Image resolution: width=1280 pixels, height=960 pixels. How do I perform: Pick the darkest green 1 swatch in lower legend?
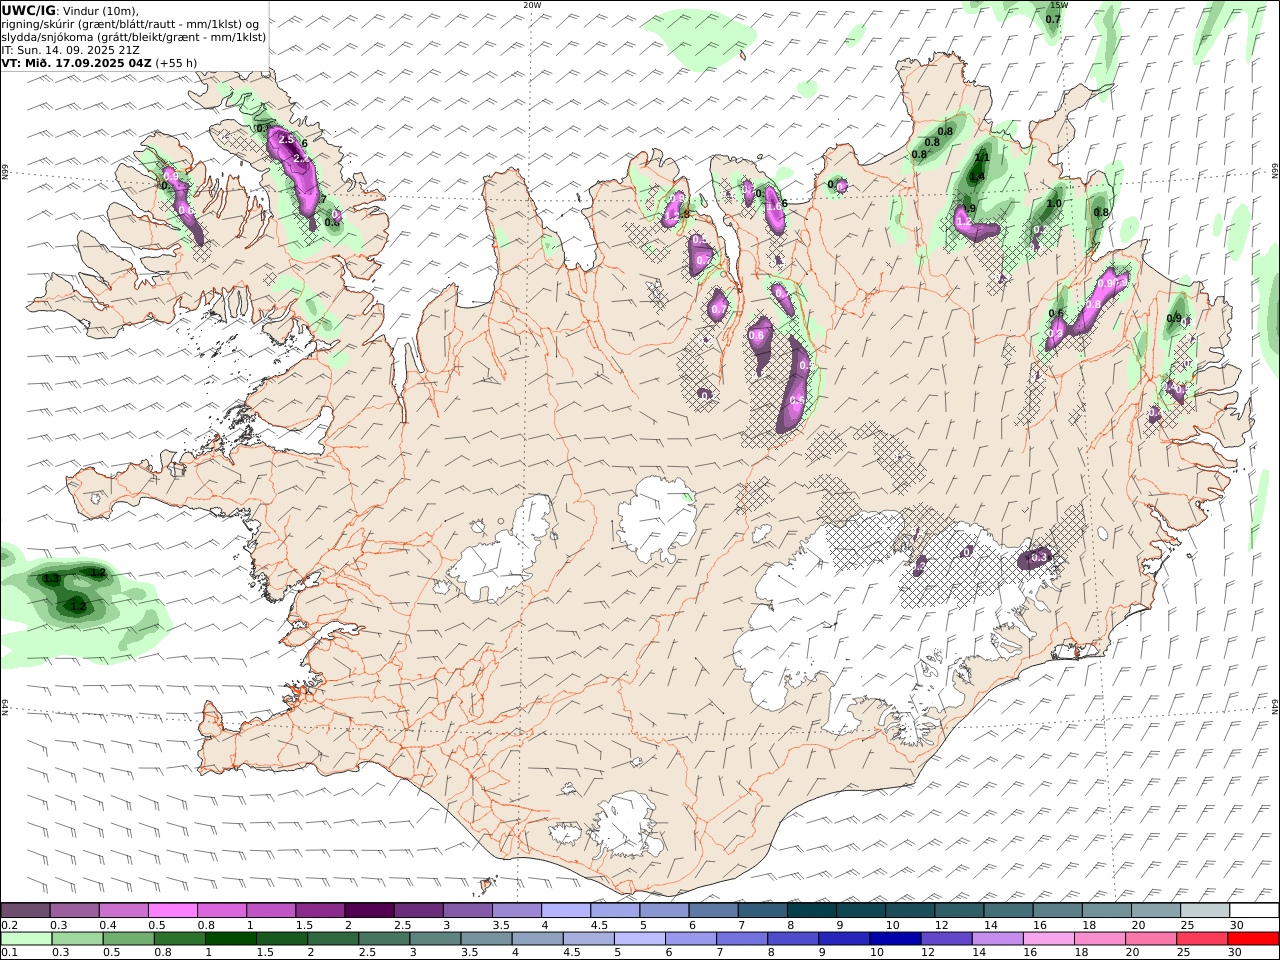230,938
